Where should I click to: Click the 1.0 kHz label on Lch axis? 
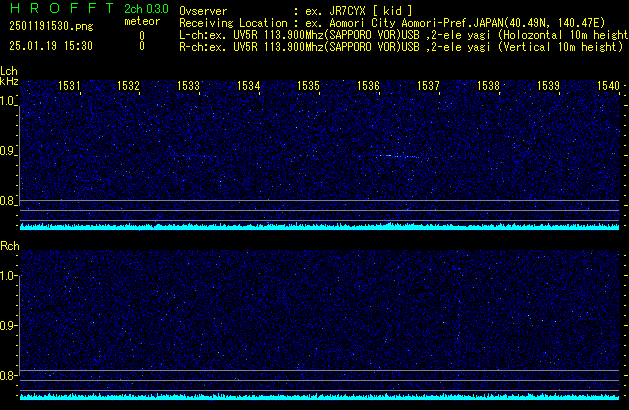[x=8, y=101]
